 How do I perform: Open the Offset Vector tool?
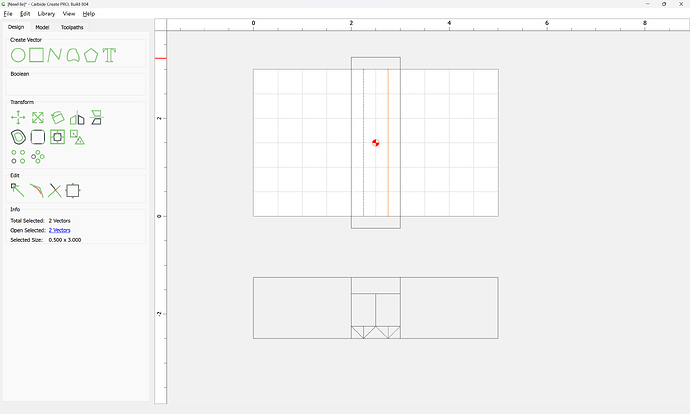(x=18, y=137)
